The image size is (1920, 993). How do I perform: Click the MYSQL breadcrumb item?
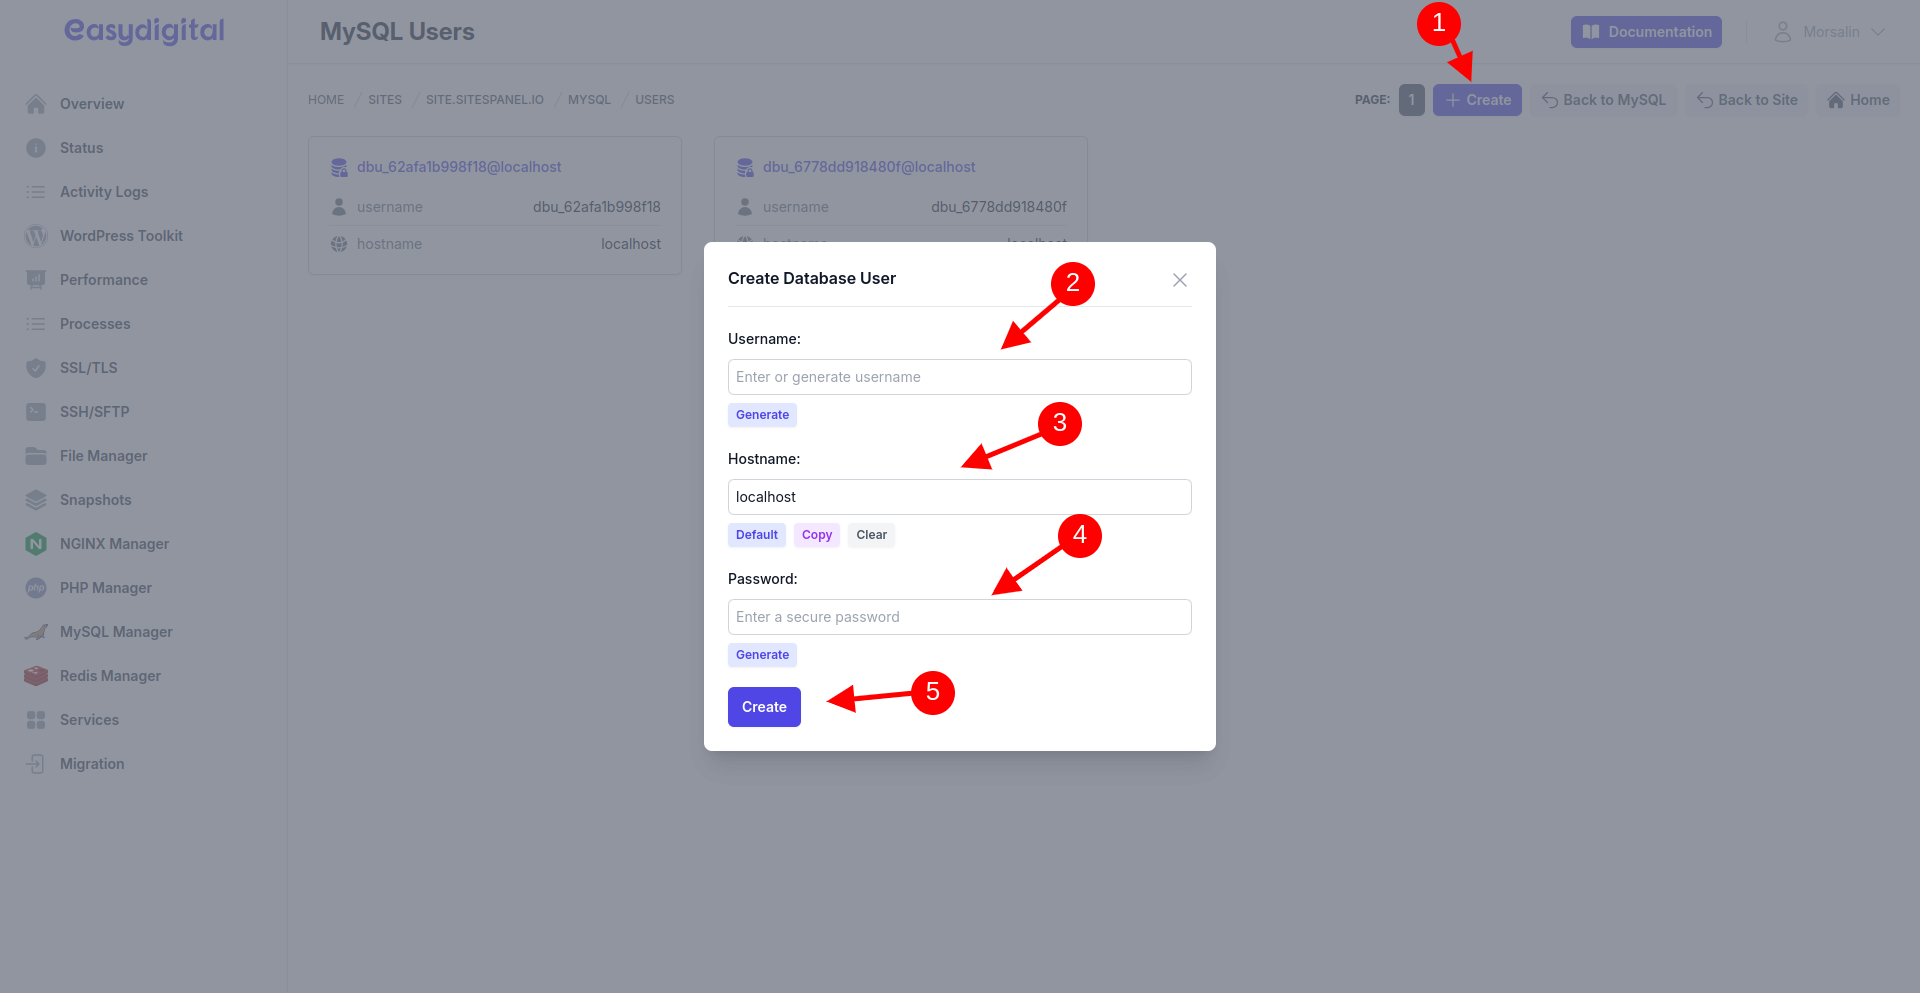[x=589, y=99]
